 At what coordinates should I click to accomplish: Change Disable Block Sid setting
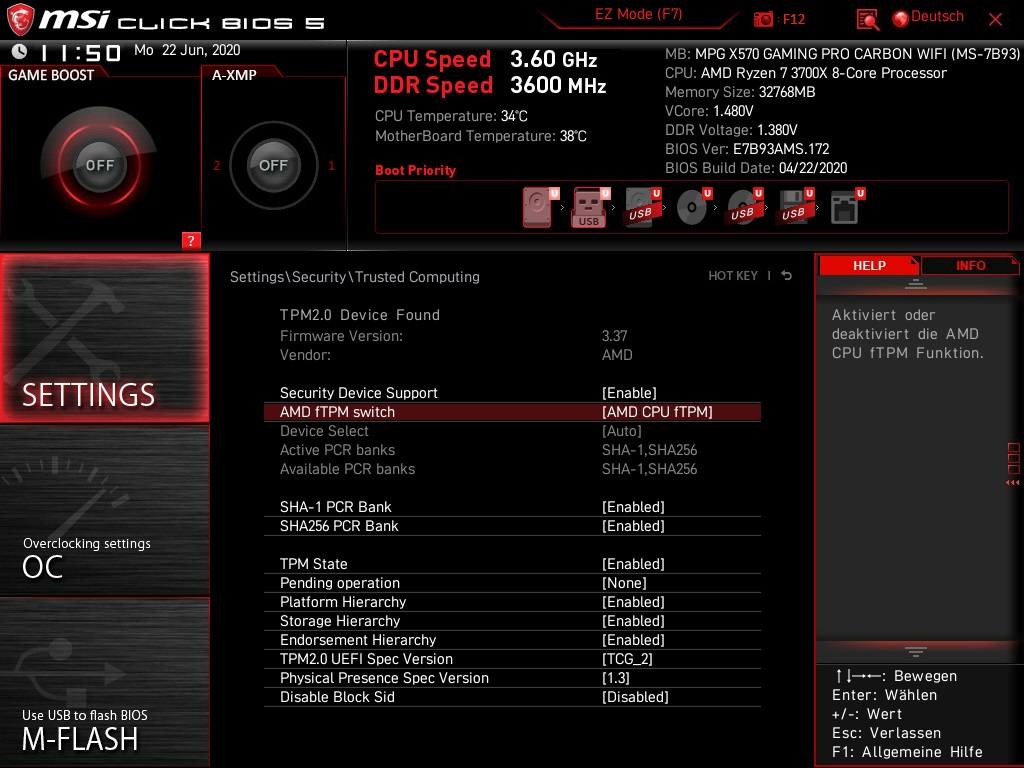(x=512, y=696)
